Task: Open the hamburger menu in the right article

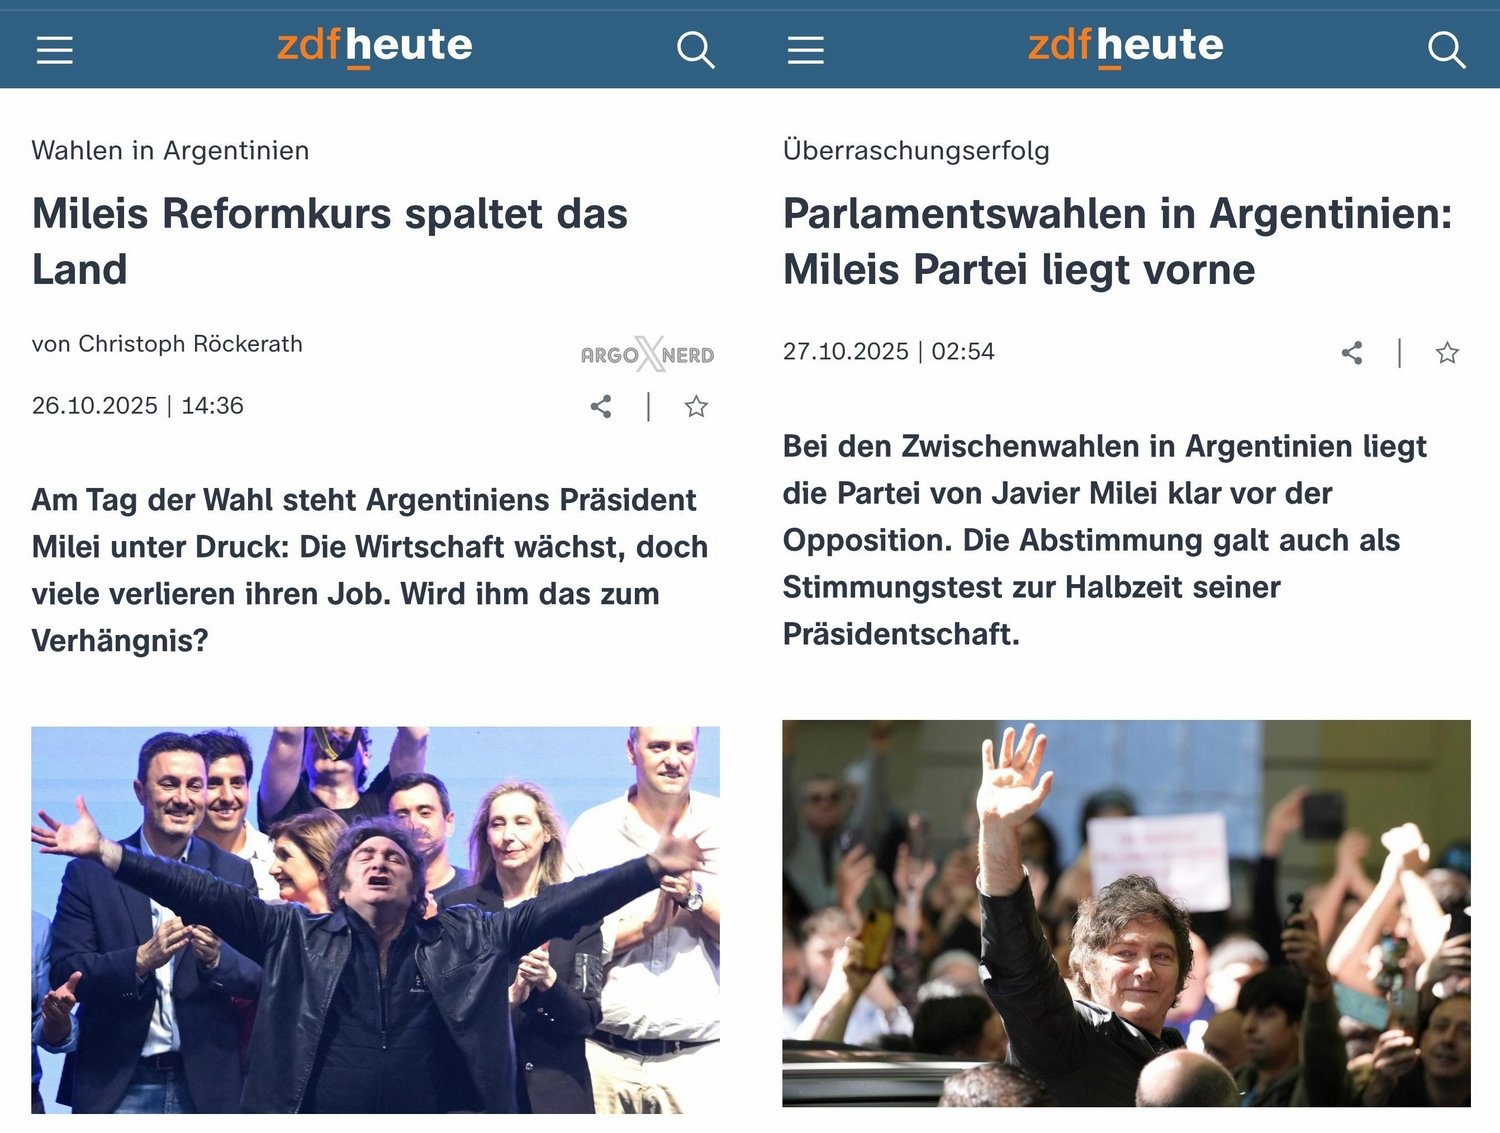Action: click(806, 50)
